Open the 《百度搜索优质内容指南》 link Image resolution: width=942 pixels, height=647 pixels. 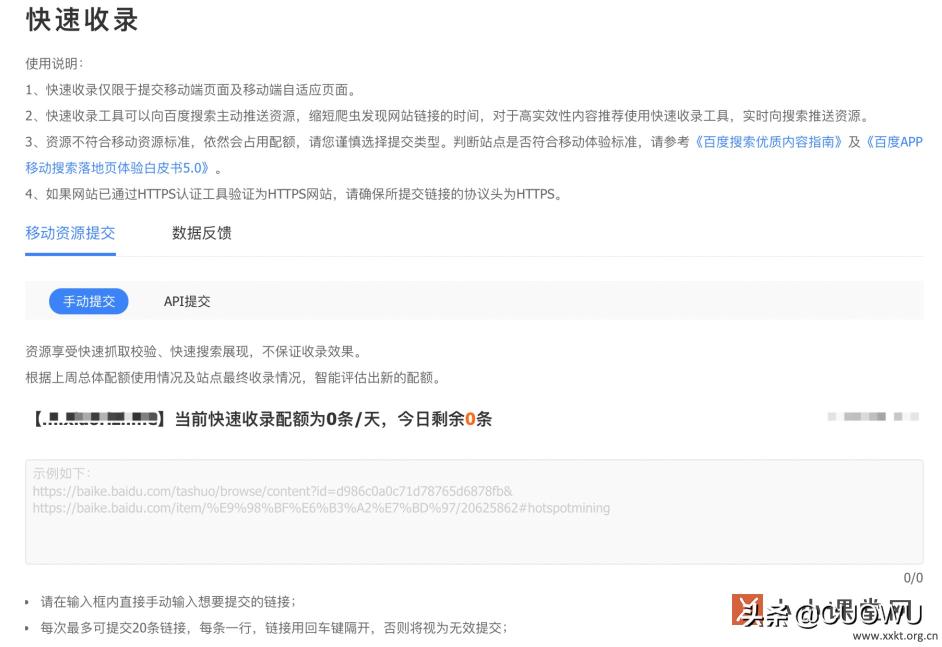pyautogui.click(x=768, y=142)
